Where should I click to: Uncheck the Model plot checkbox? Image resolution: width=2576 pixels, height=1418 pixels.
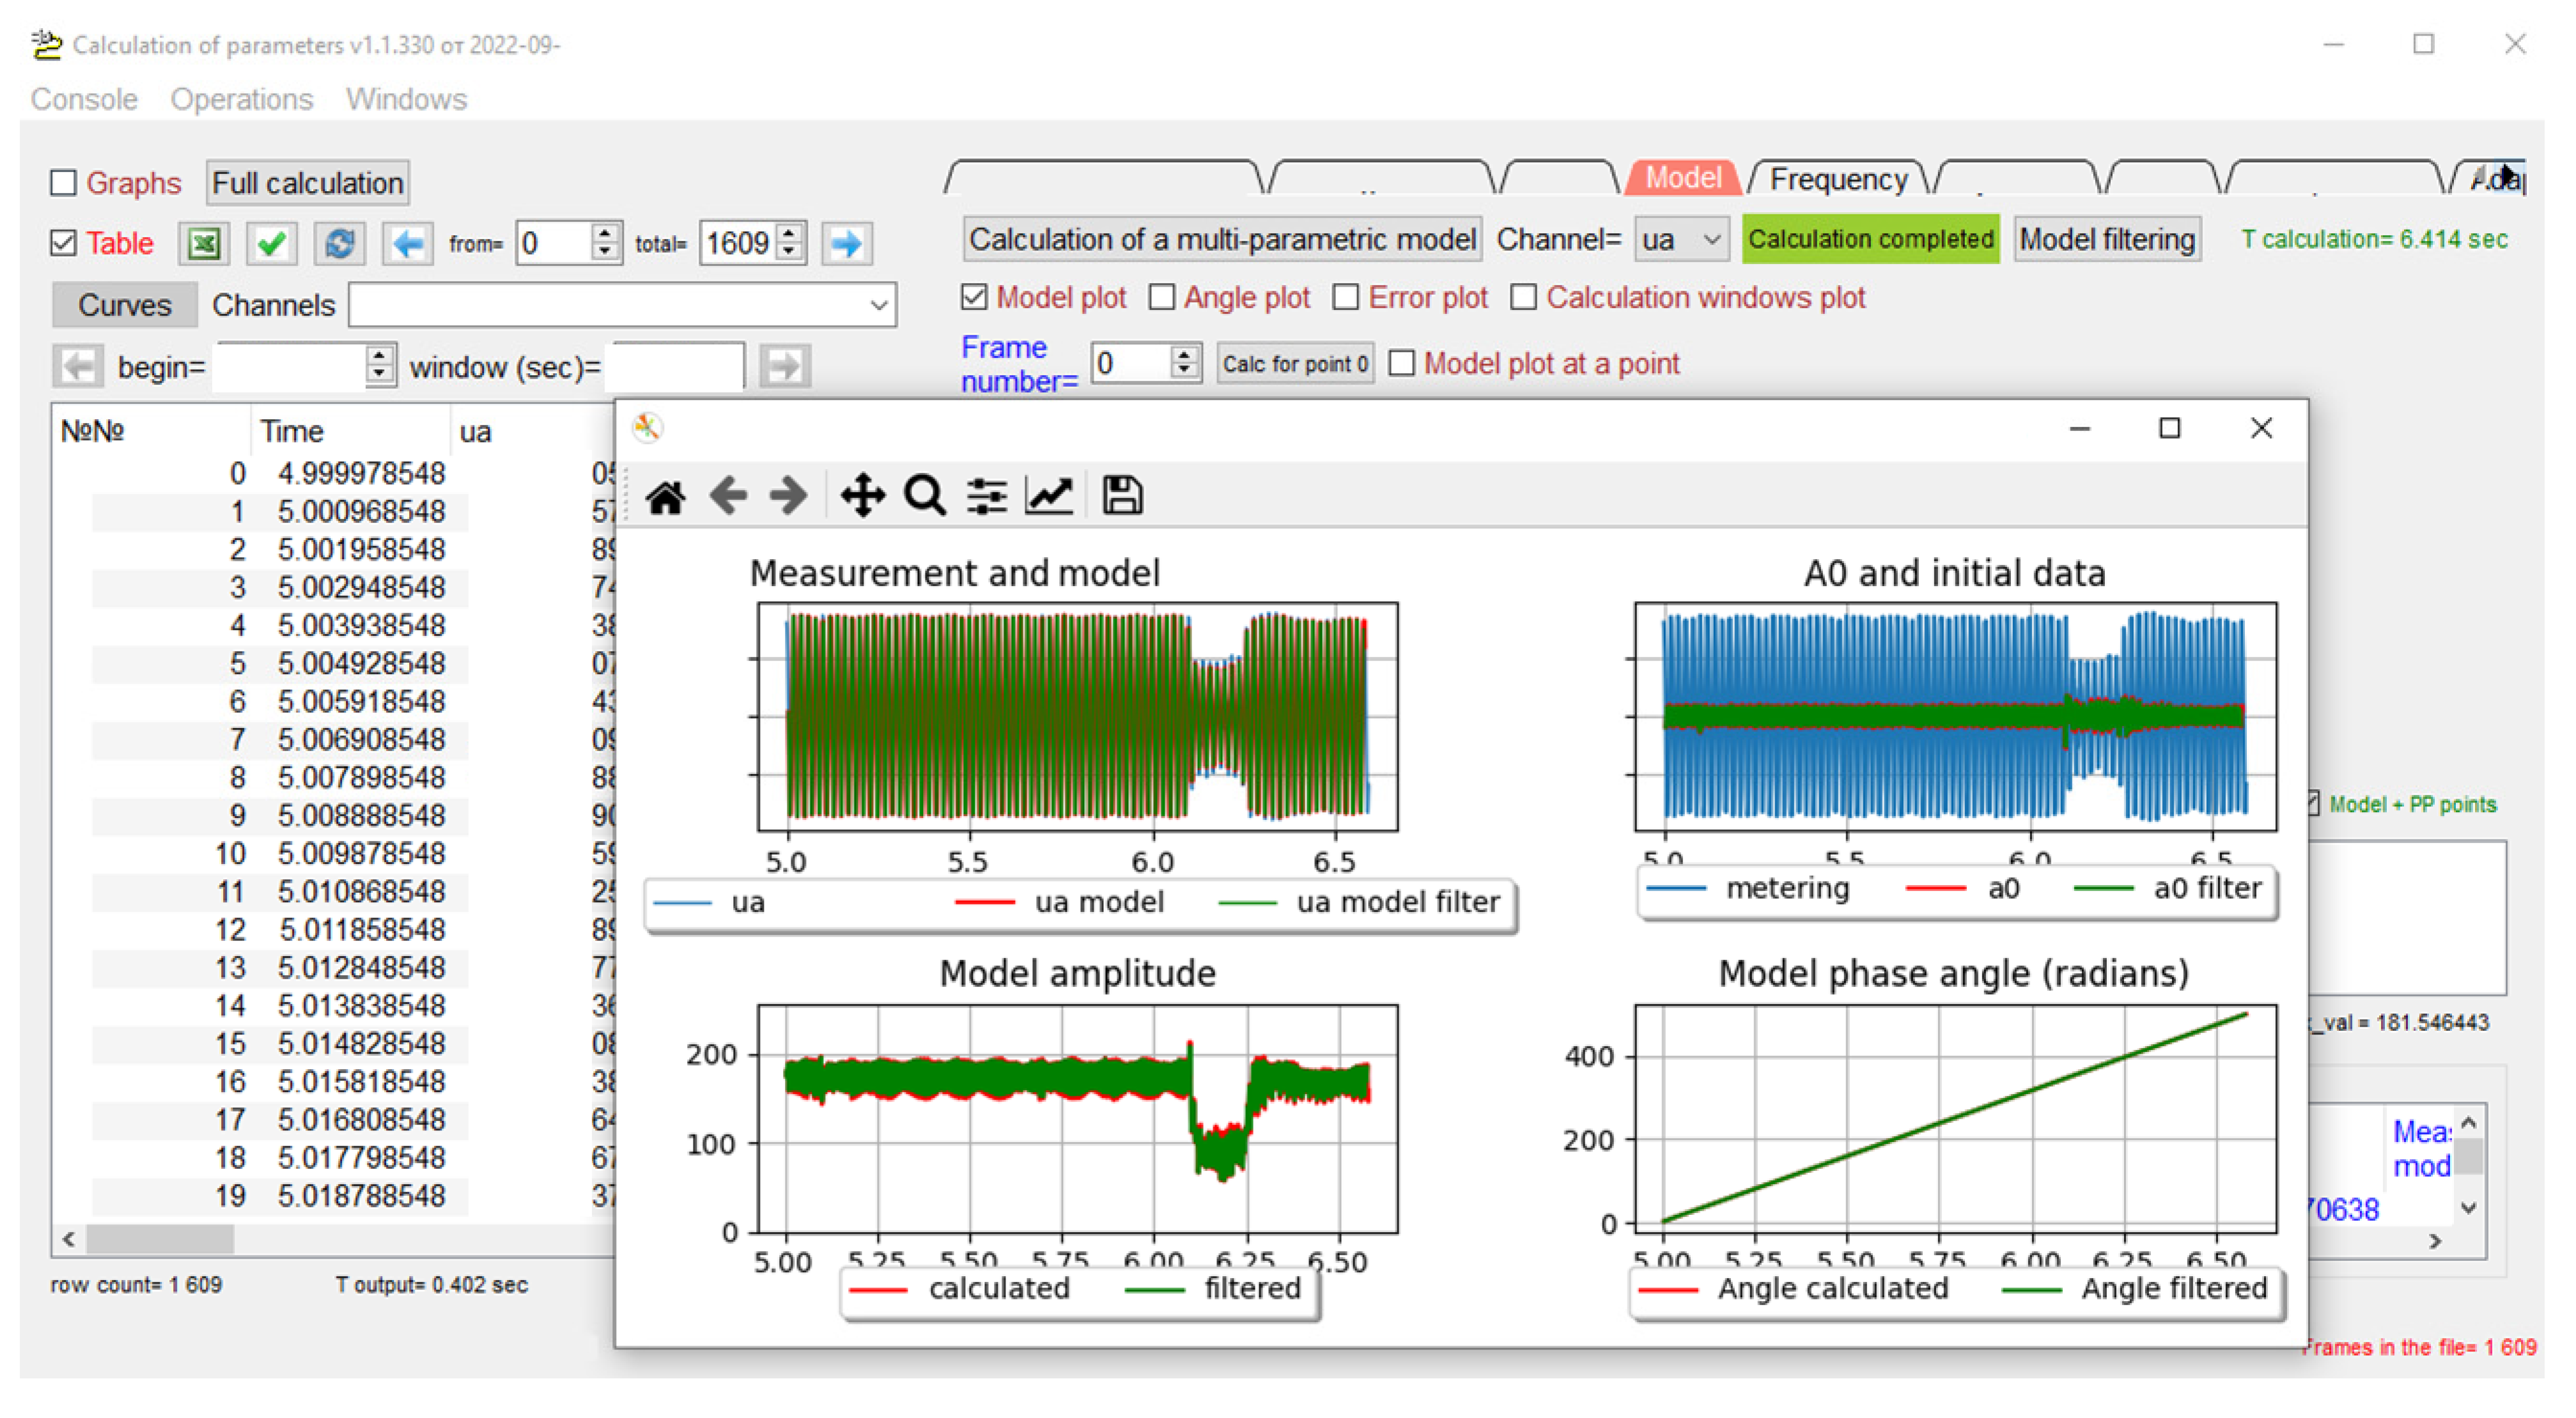(974, 298)
